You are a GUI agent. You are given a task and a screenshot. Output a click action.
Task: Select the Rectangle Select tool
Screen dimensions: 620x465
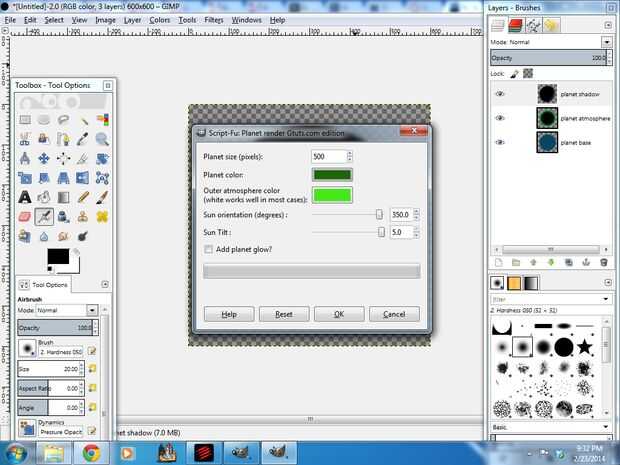25,119
